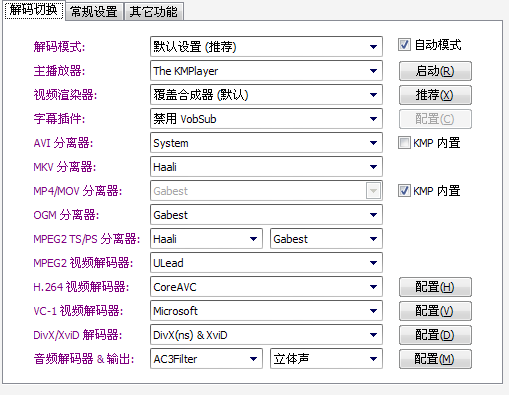The image size is (509, 395).
Task: Expand the MKV 分离器 Haali dropdown
Action: 266,167
